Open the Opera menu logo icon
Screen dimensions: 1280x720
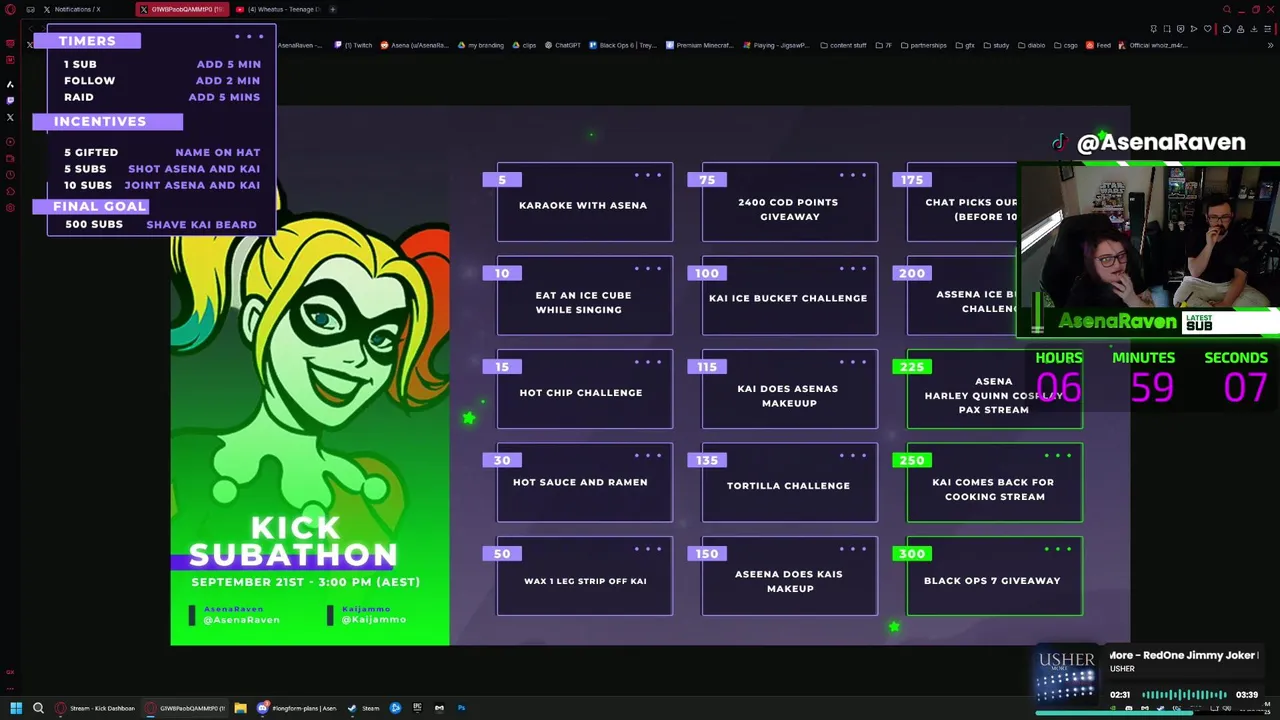[10, 9]
